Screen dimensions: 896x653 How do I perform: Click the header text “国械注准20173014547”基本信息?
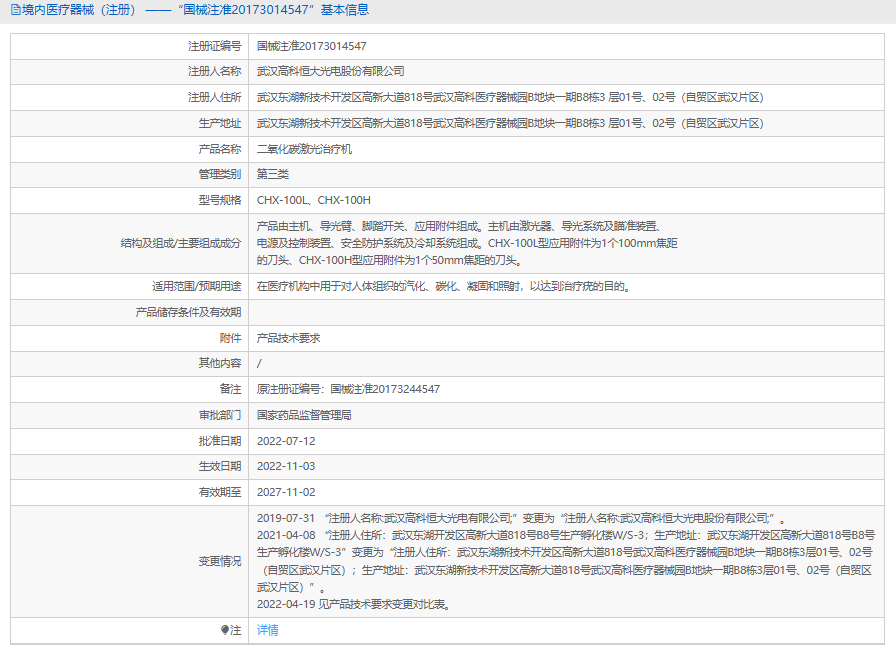click(273, 10)
